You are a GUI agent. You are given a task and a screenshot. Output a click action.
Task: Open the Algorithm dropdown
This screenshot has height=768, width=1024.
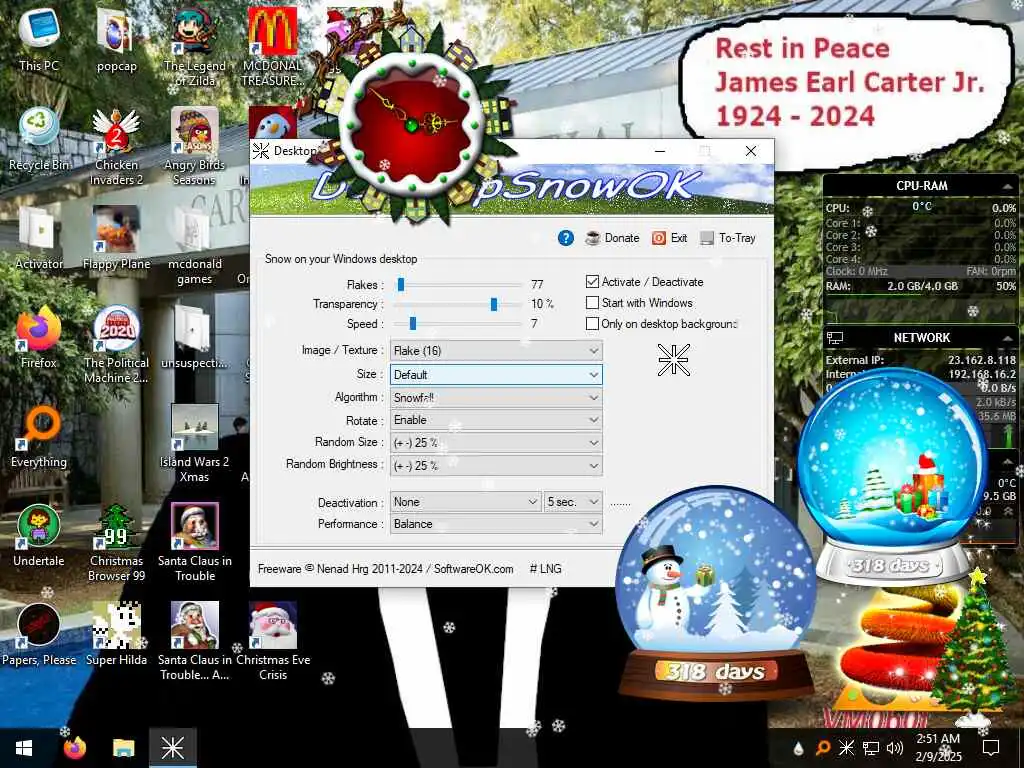click(496, 398)
